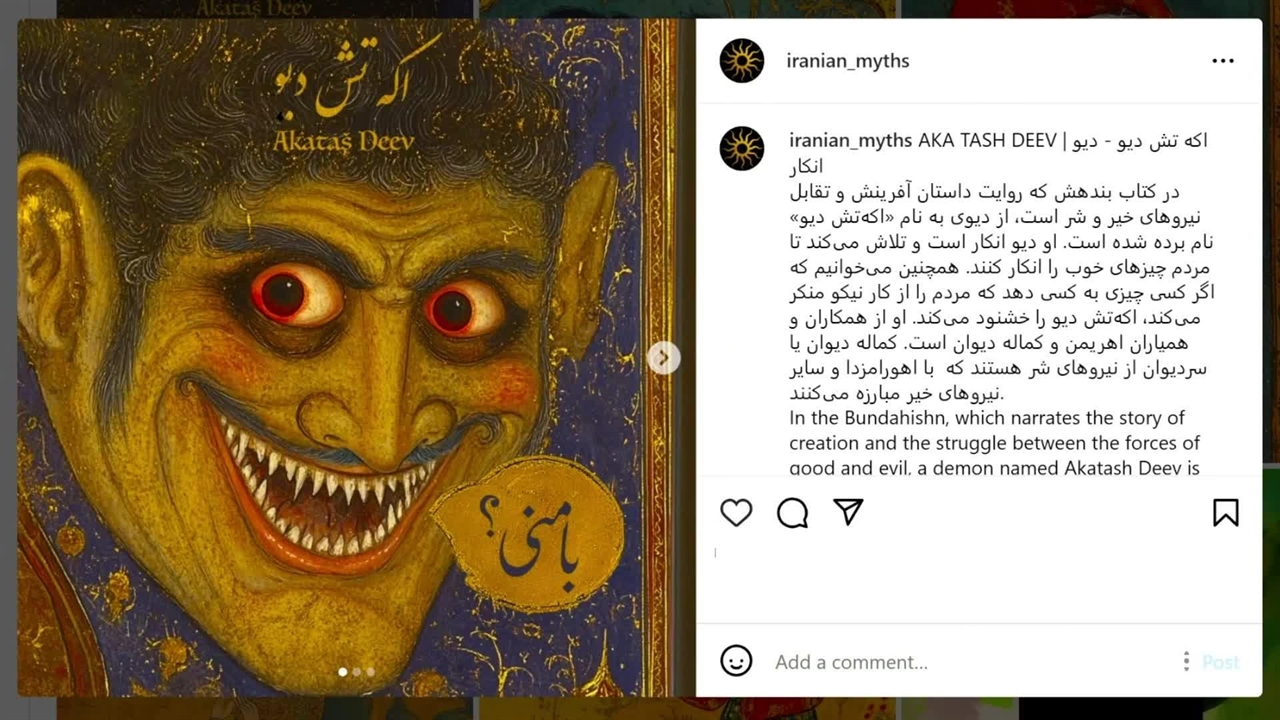The width and height of the screenshot is (1280, 720).
Task: Open iranian_myths avatar beside the caption
Action: pyautogui.click(x=742, y=148)
